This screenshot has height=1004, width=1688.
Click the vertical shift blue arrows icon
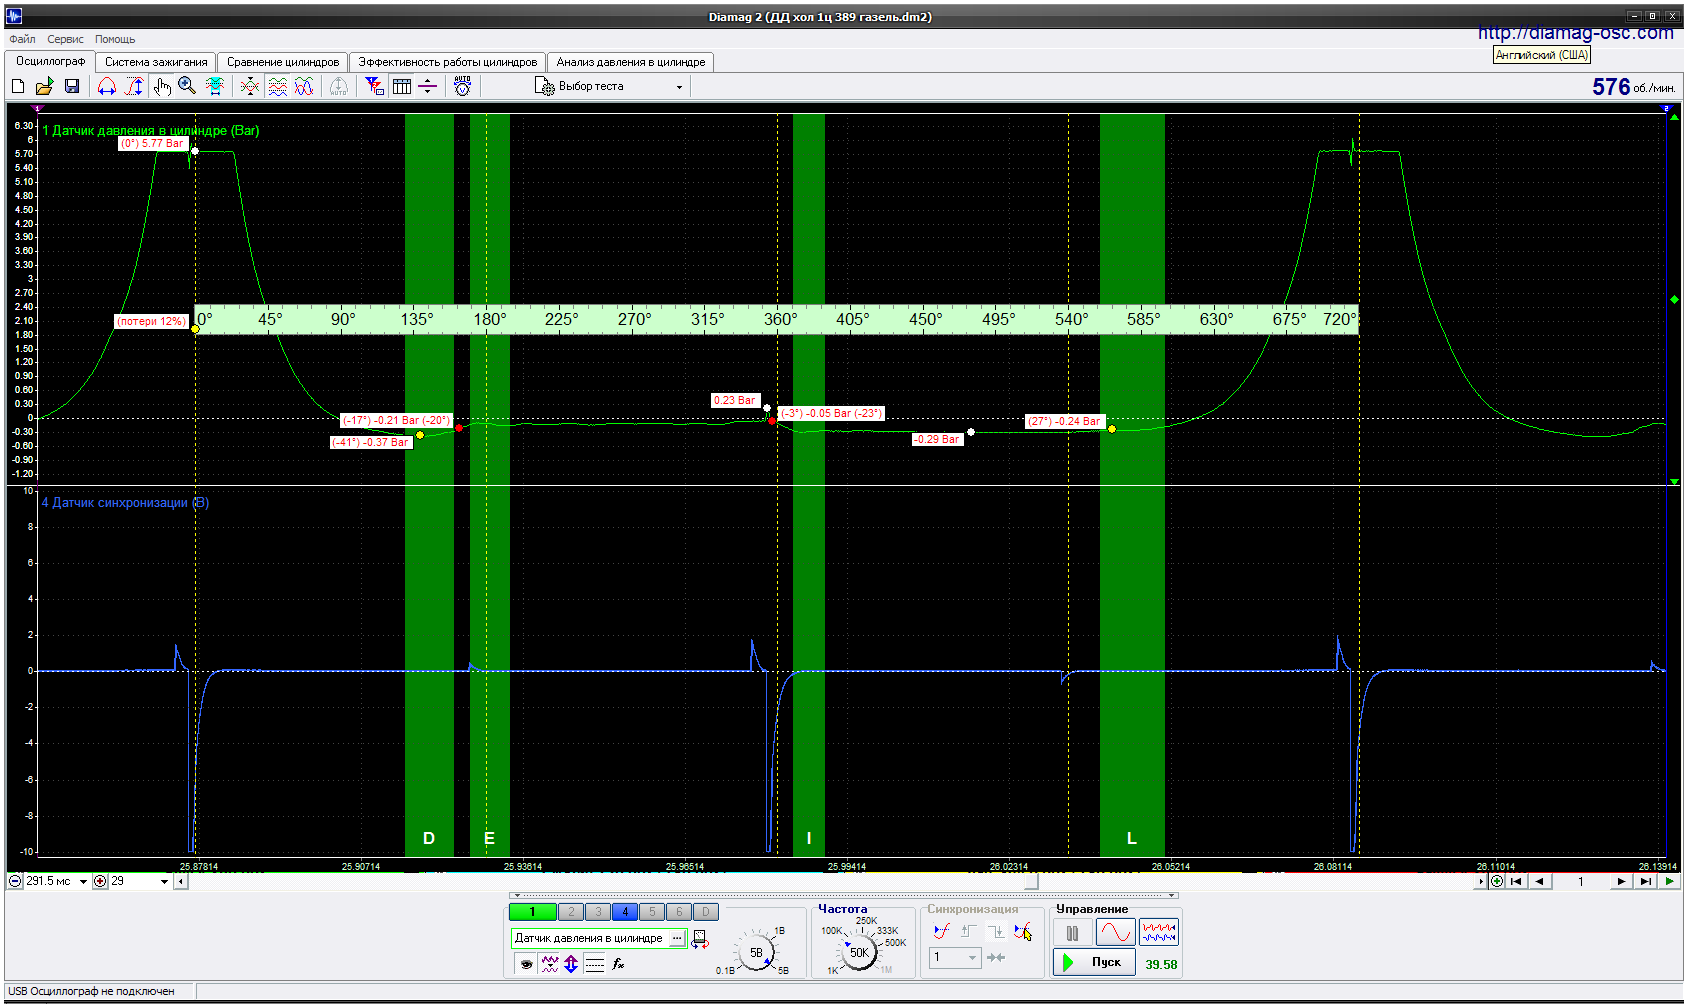tap(571, 964)
